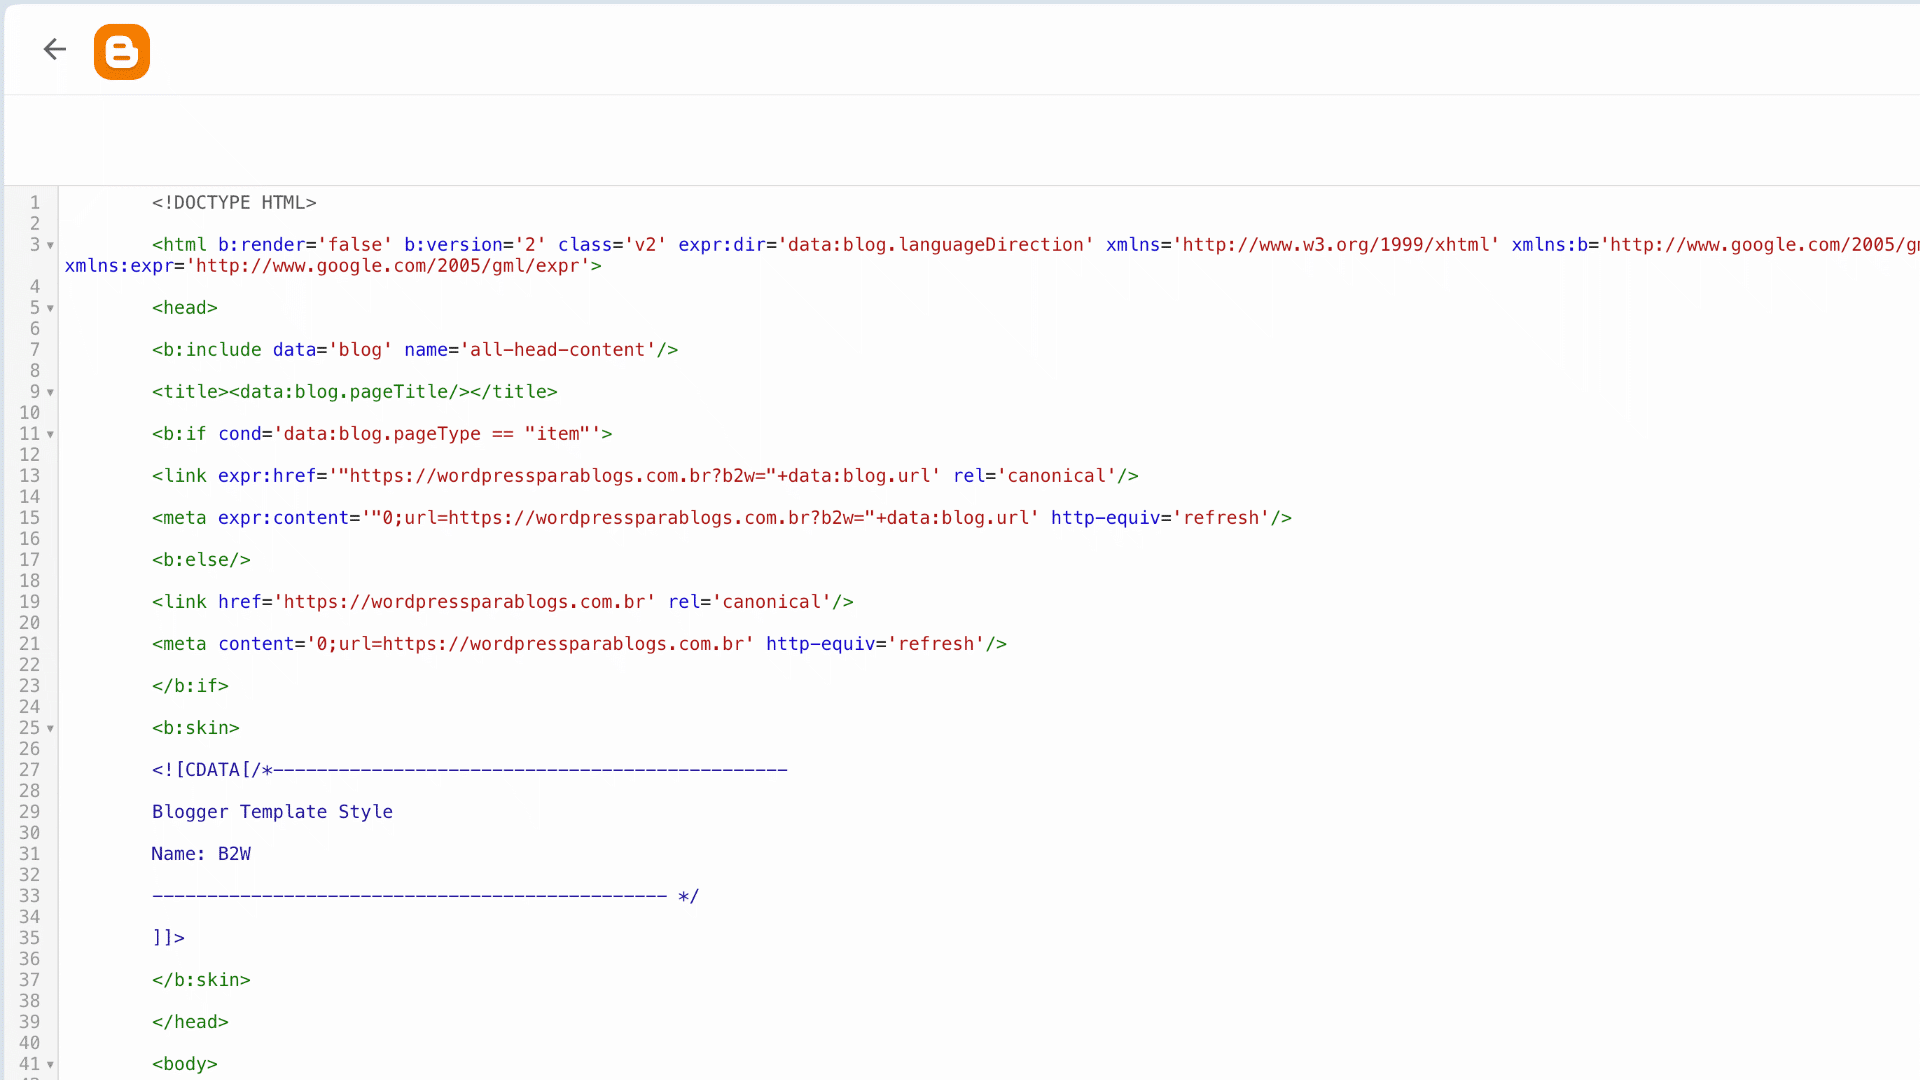Click the b:else tag
The height and width of the screenshot is (1080, 1920).
pyautogui.click(x=201, y=560)
